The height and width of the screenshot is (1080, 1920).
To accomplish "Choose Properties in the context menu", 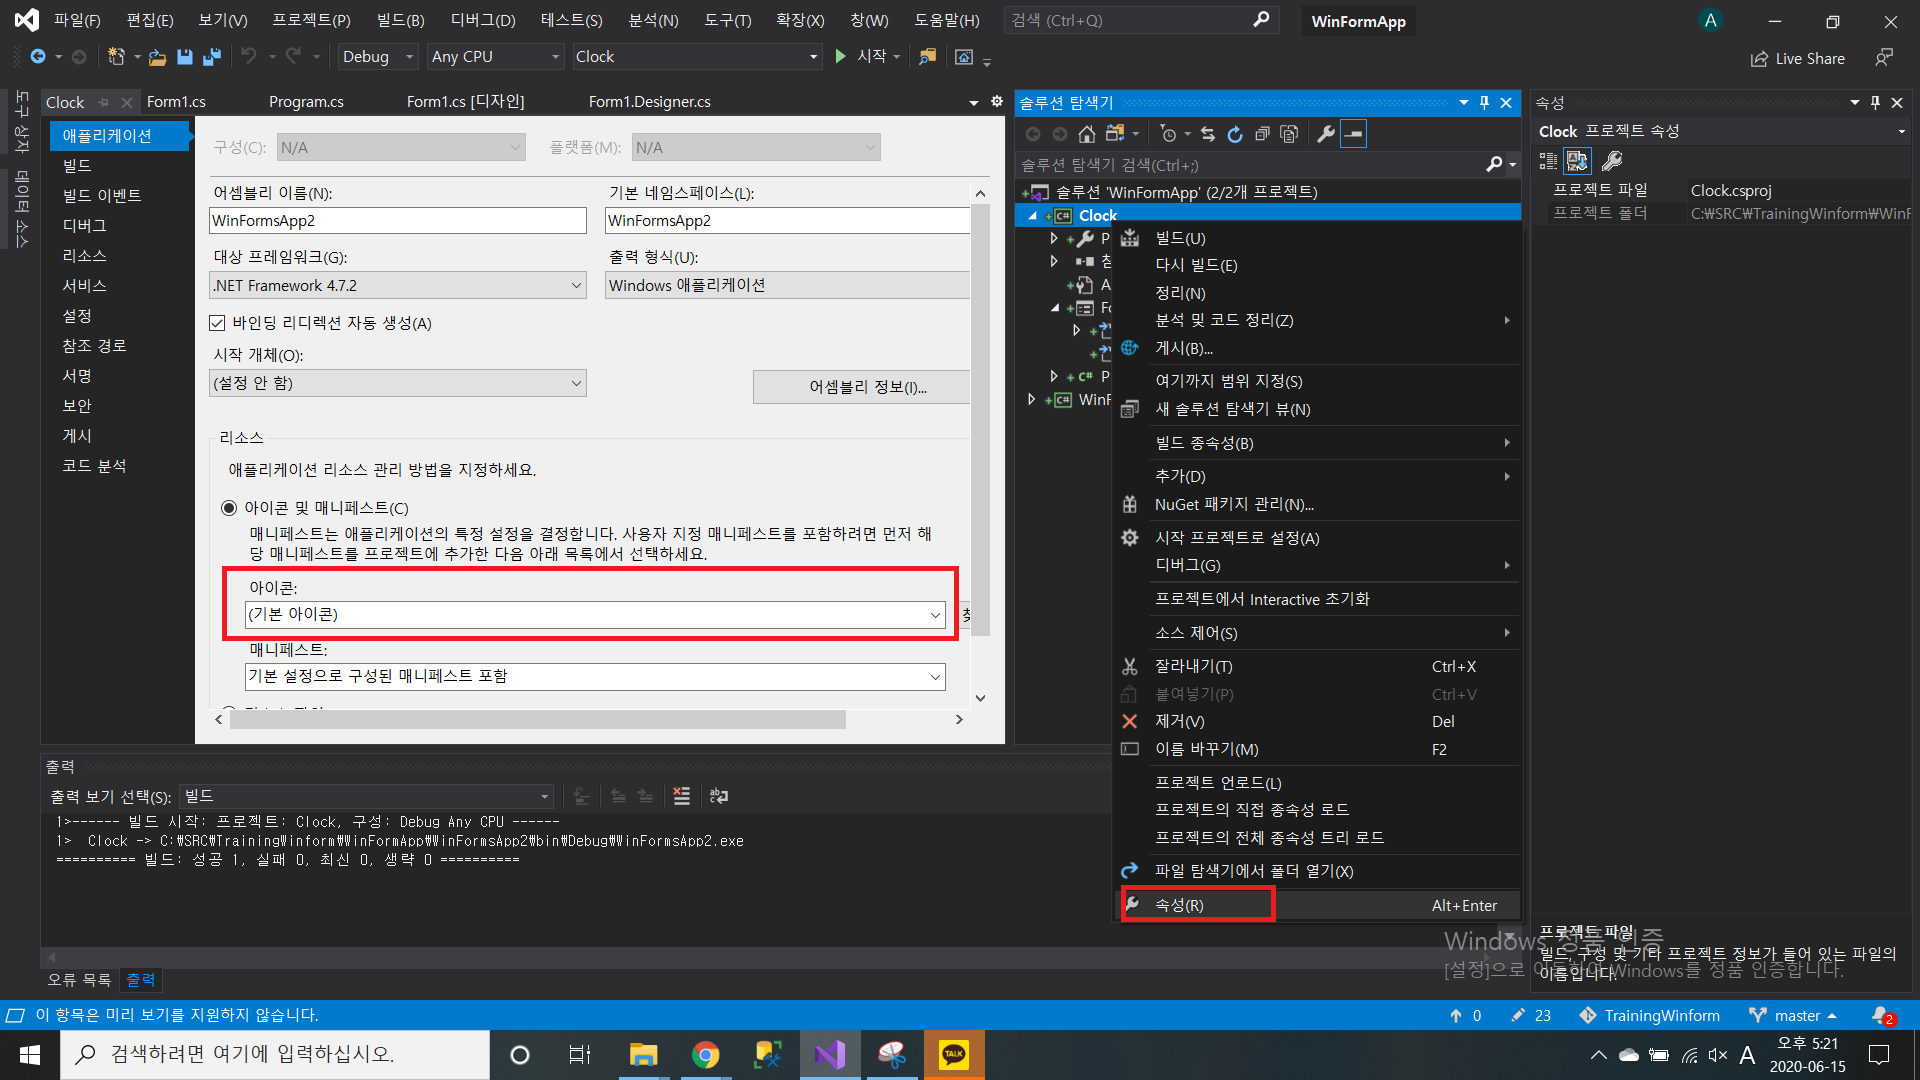I will point(1180,905).
